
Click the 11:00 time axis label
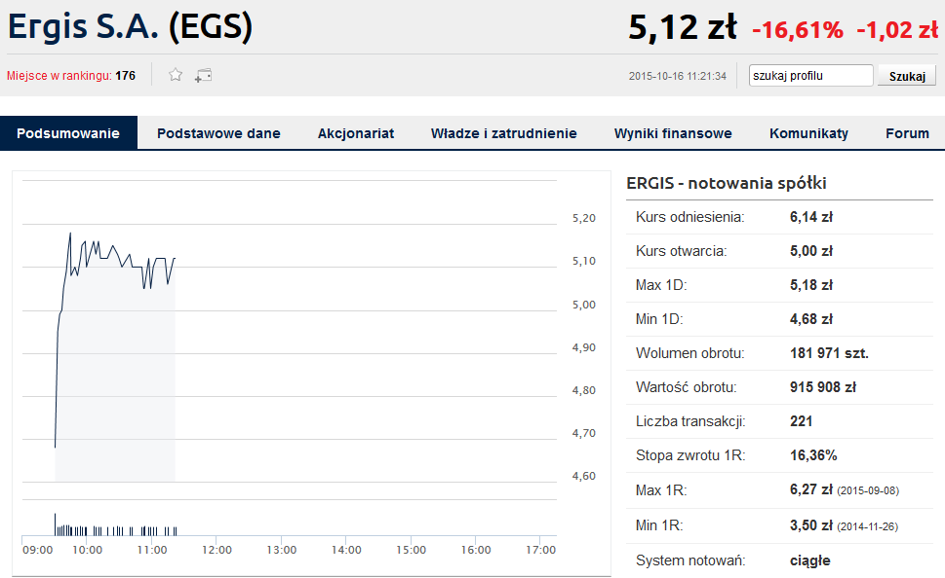point(152,550)
